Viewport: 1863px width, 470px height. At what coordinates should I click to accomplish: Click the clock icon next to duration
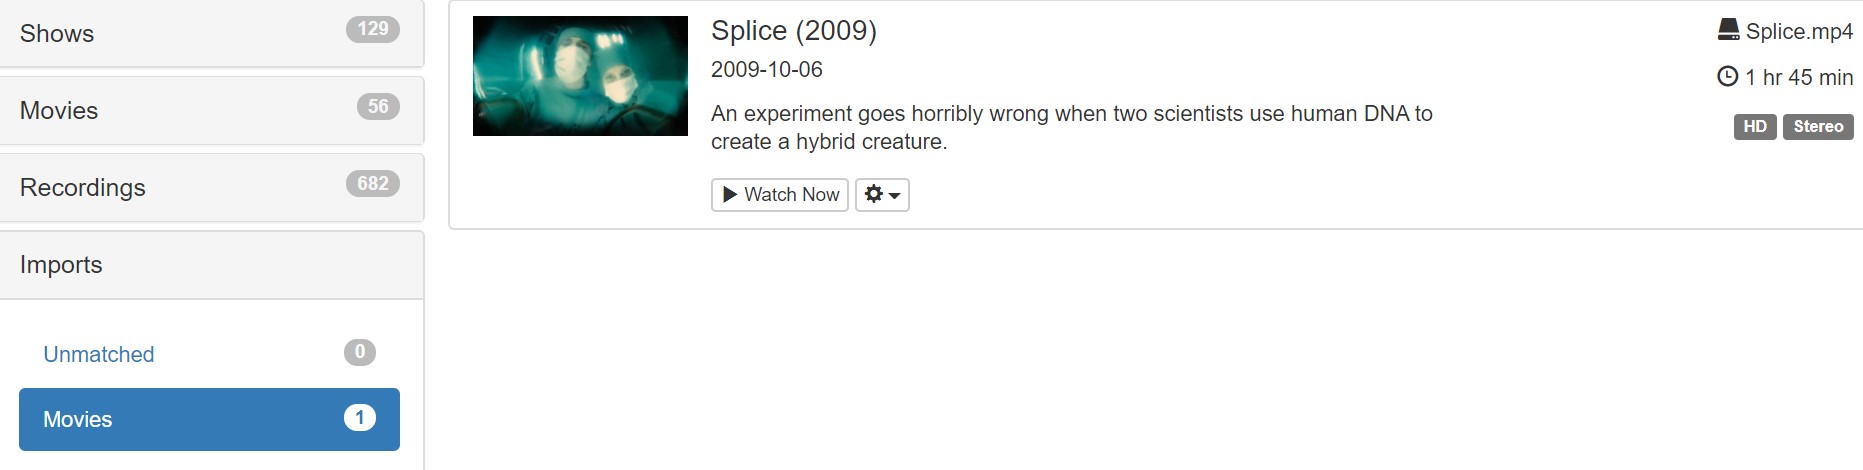click(1727, 76)
